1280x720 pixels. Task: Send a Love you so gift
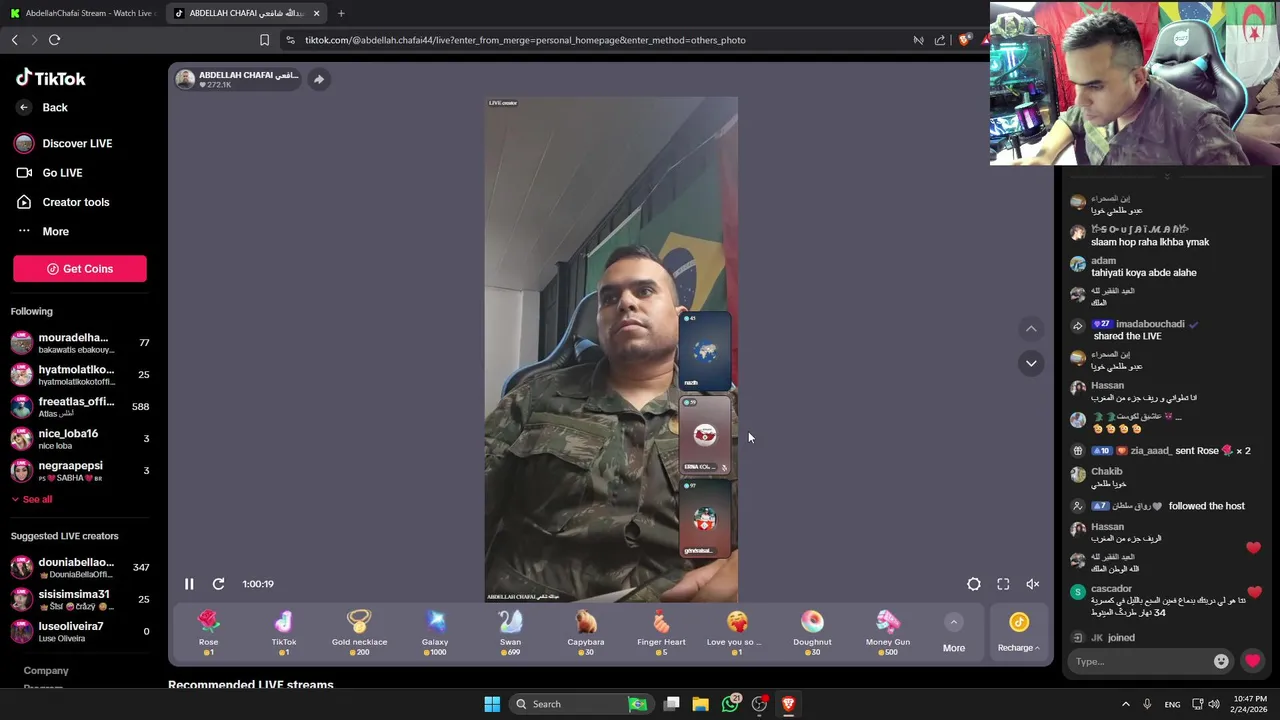[x=737, y=633]
